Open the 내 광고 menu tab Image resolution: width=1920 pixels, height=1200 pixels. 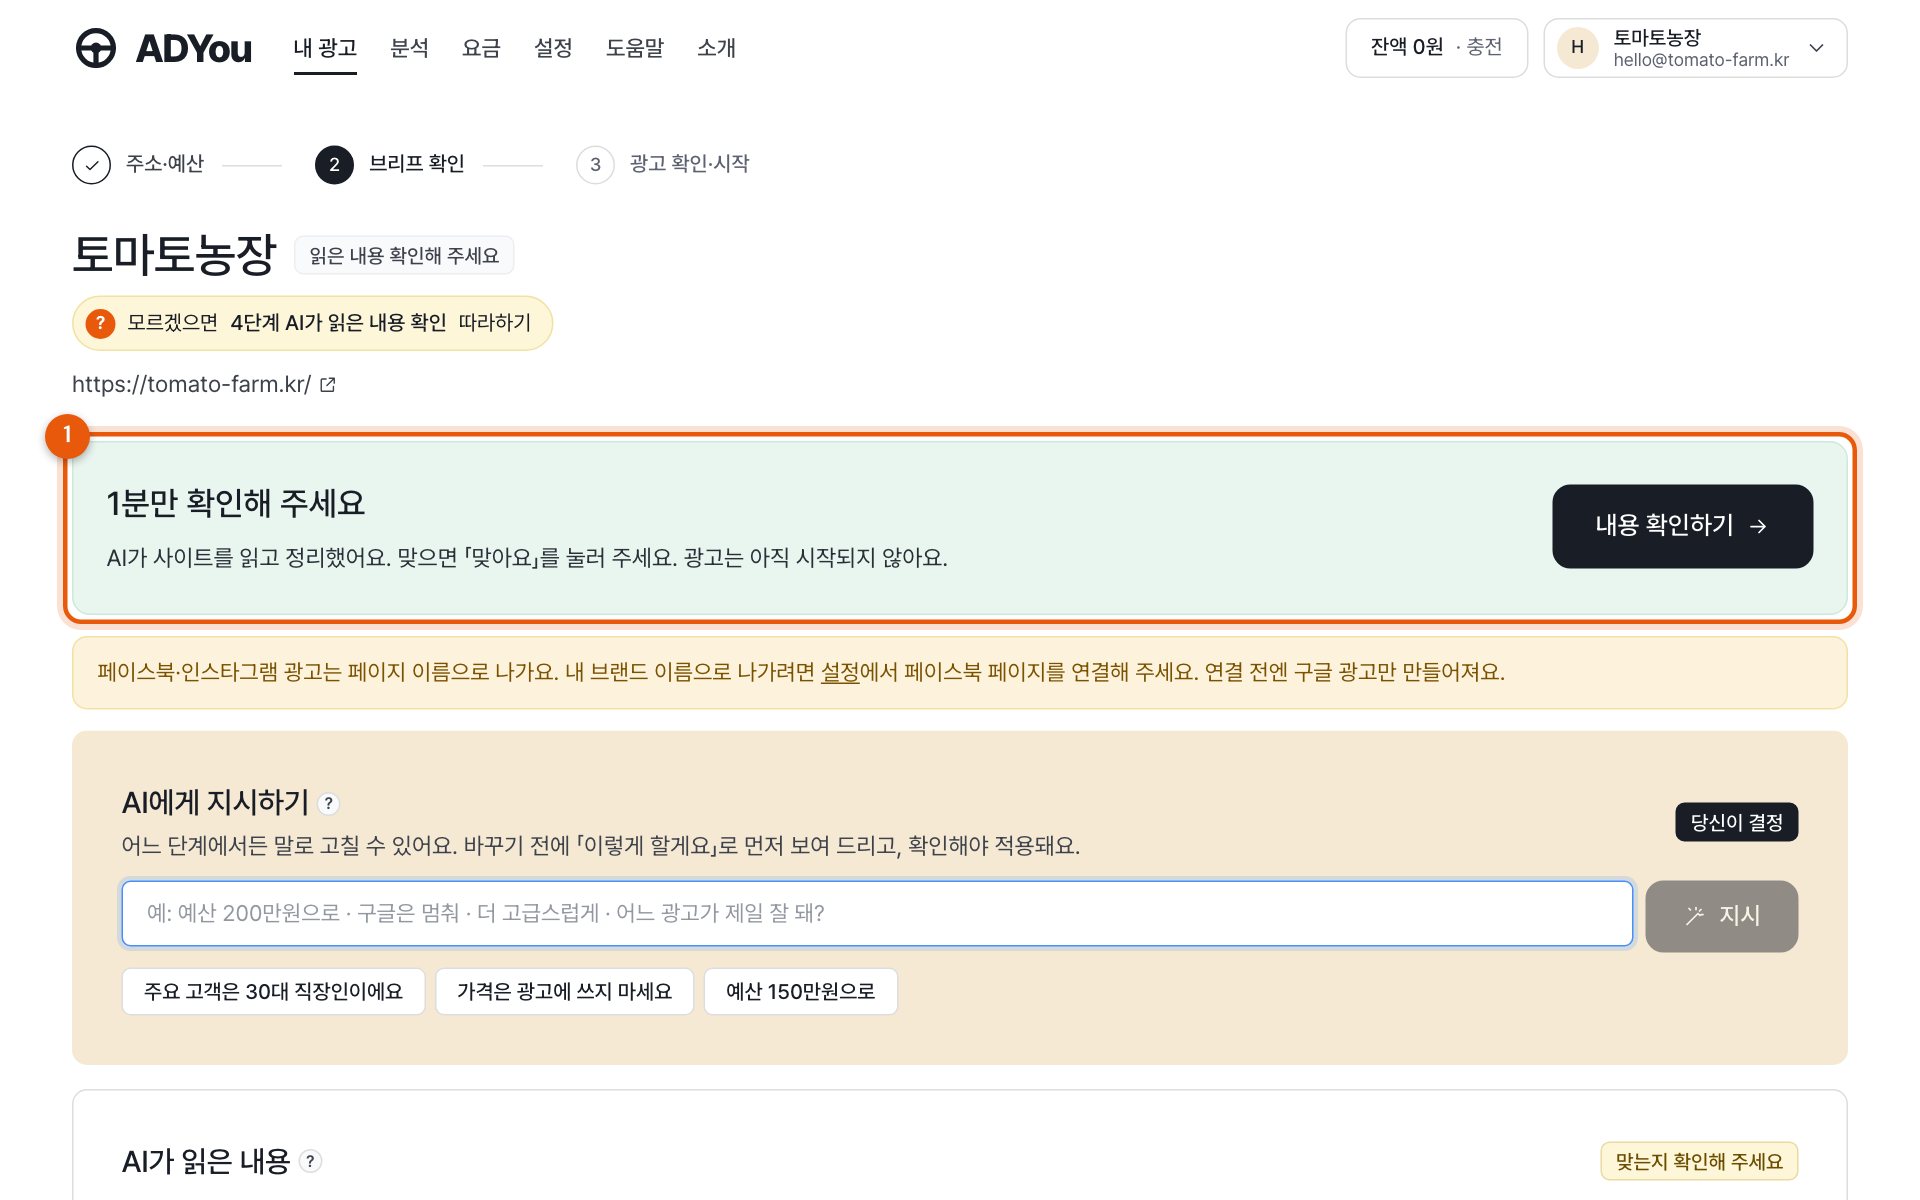(x=325, y=48)
